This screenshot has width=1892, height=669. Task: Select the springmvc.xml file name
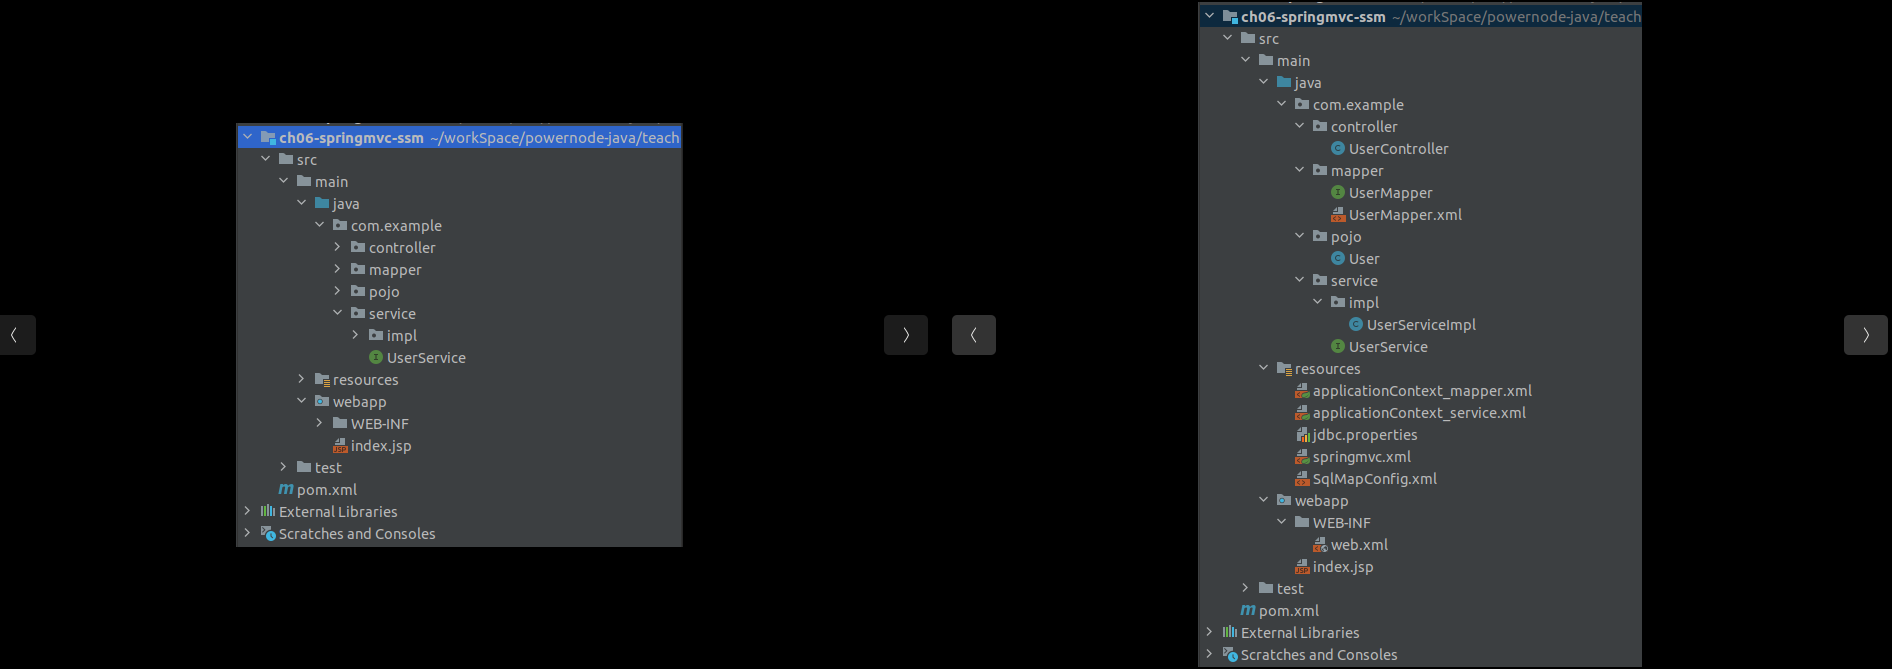[x=1362, y=457]
